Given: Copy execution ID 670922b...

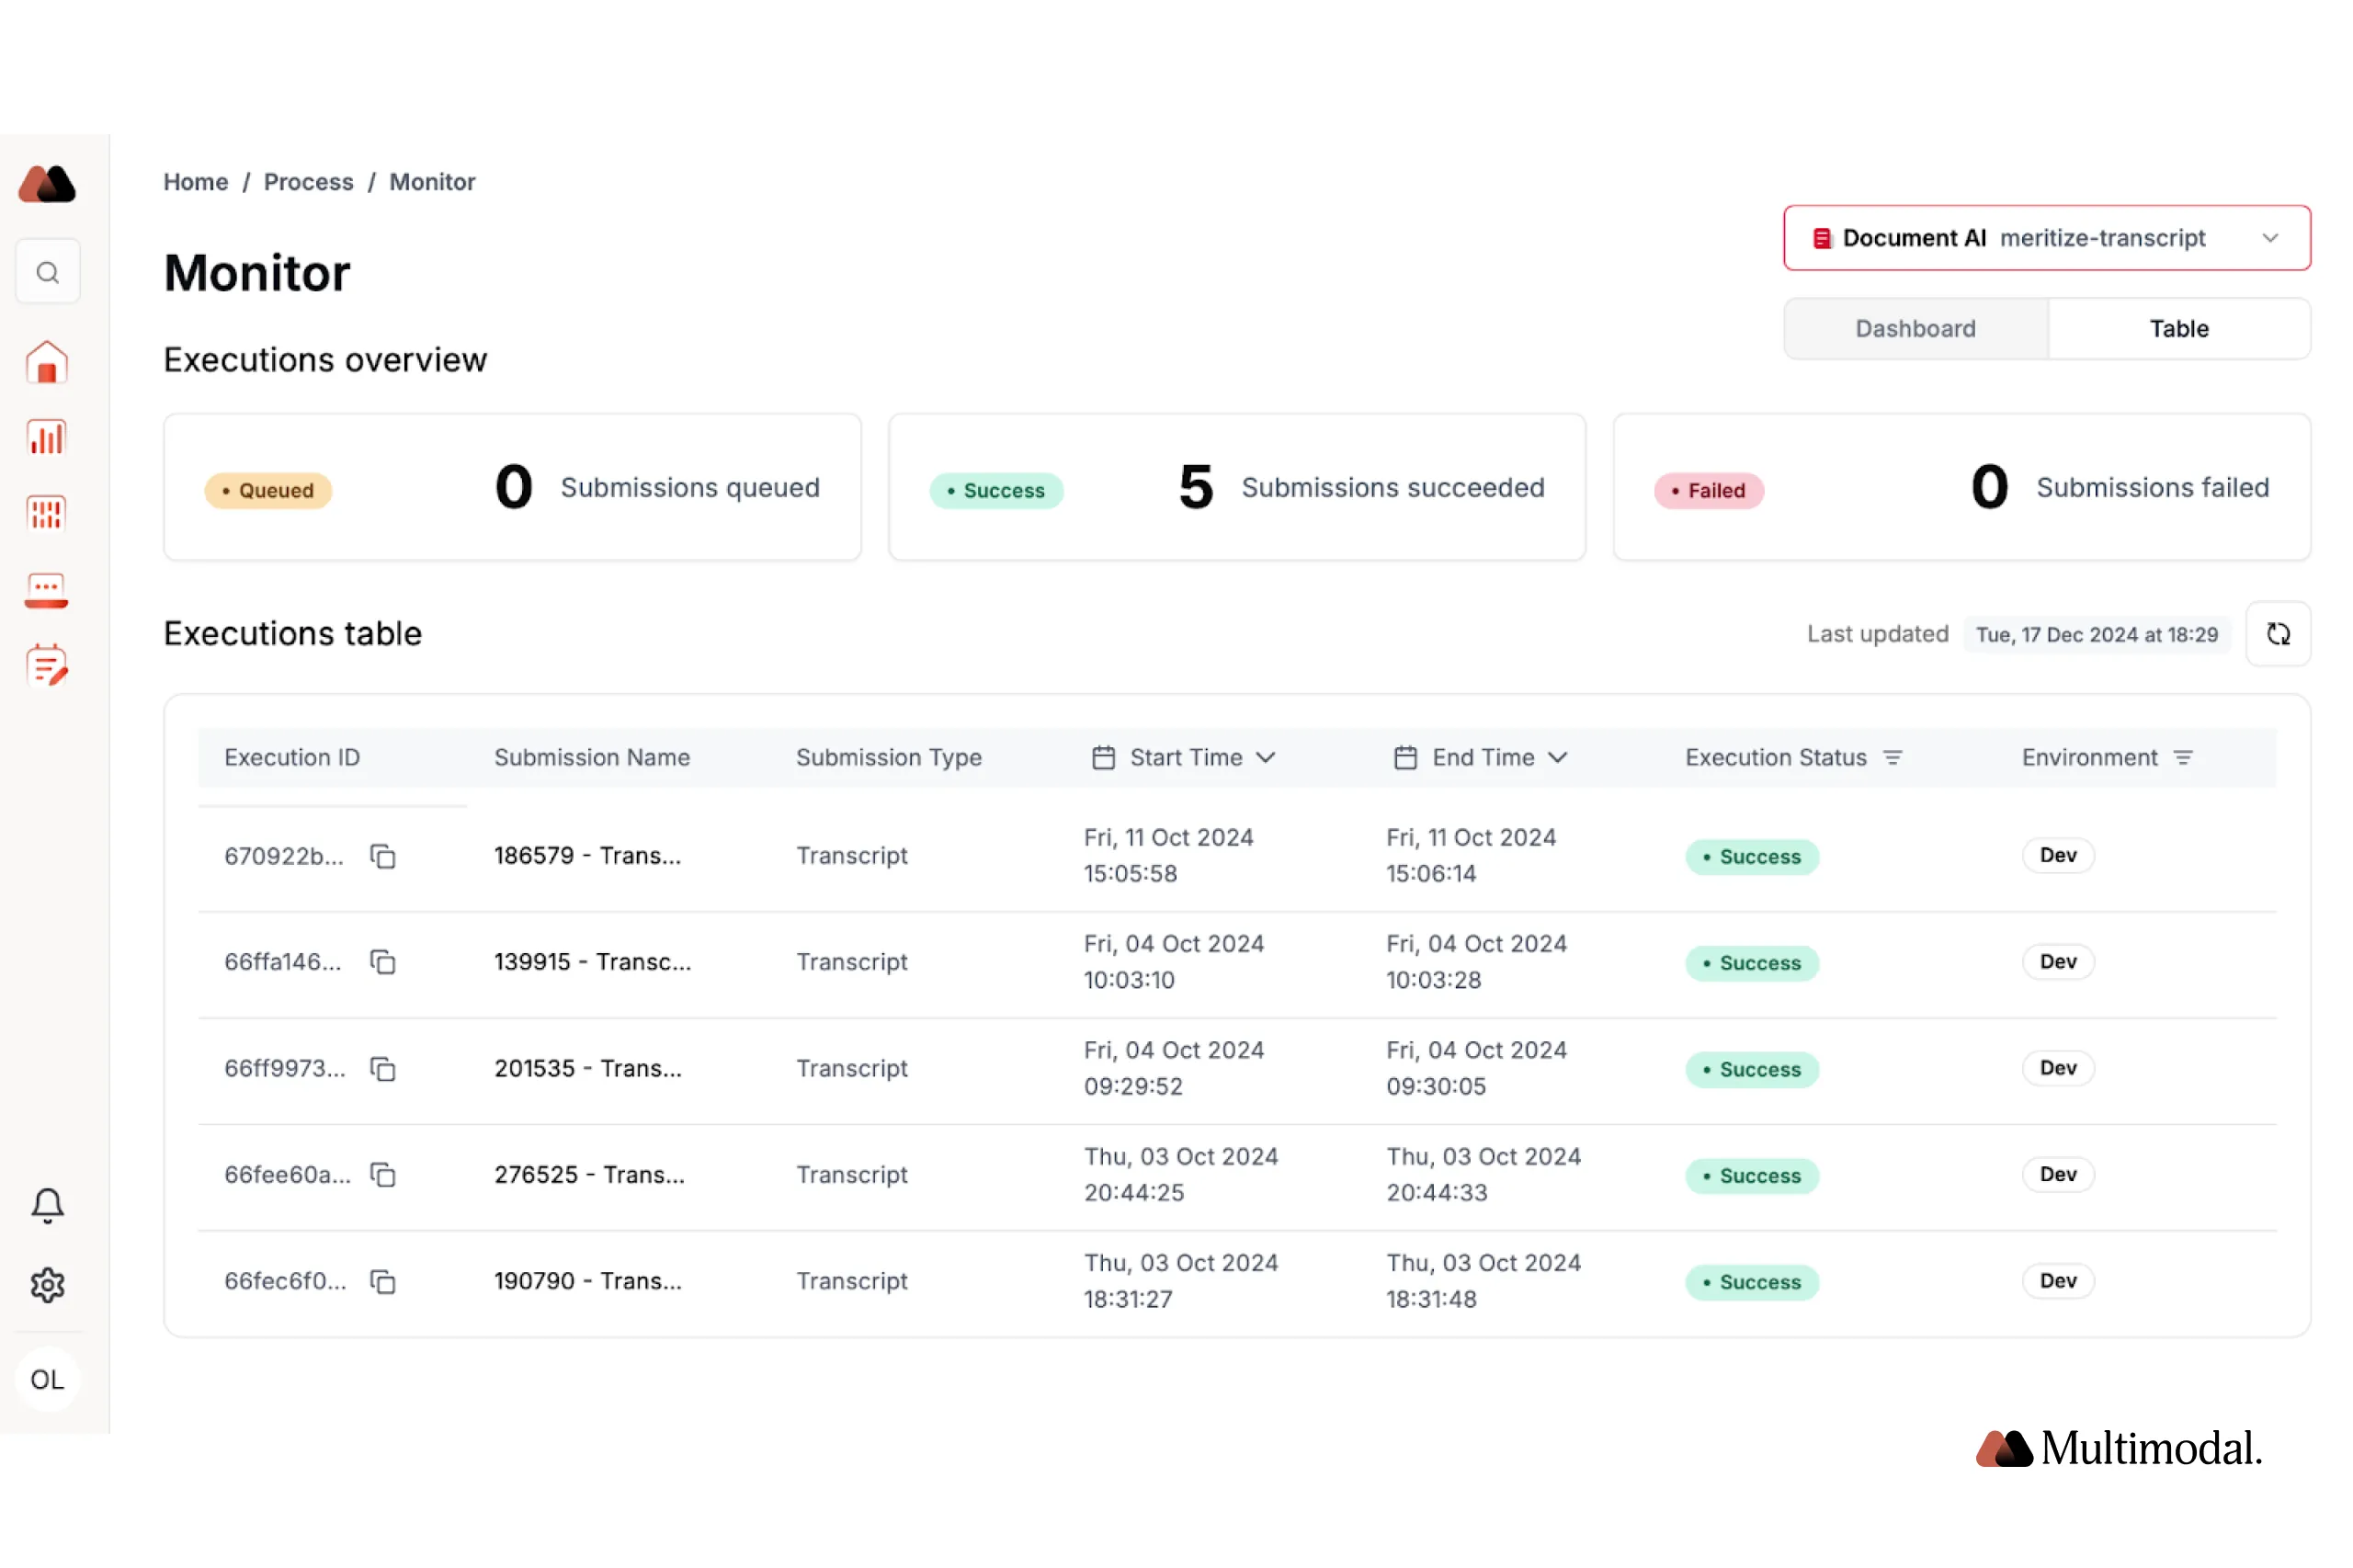Looking at the screenshot, I should [383, 856].
